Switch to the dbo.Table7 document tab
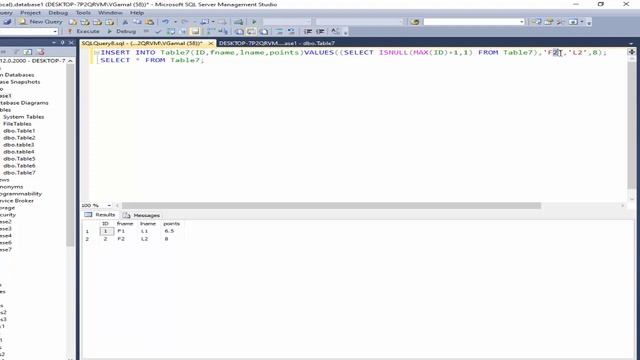The image size is (640, 360). (277, 43)
